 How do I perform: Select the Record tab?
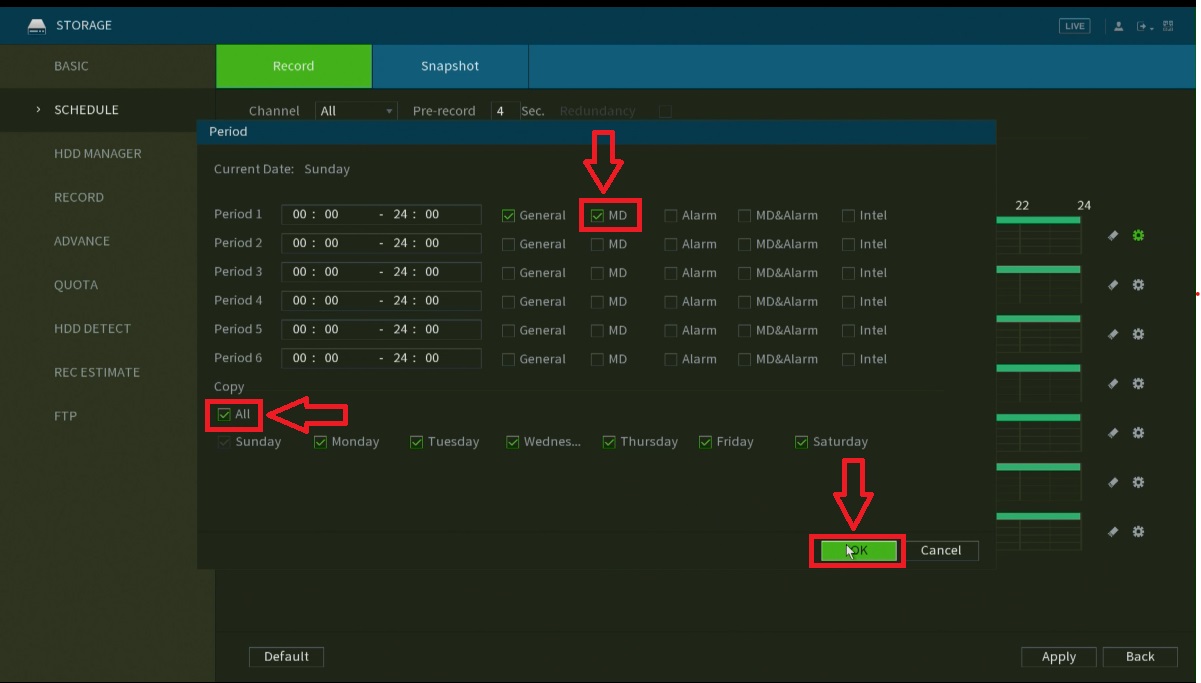pyautogui.click(x=294, y=66)
